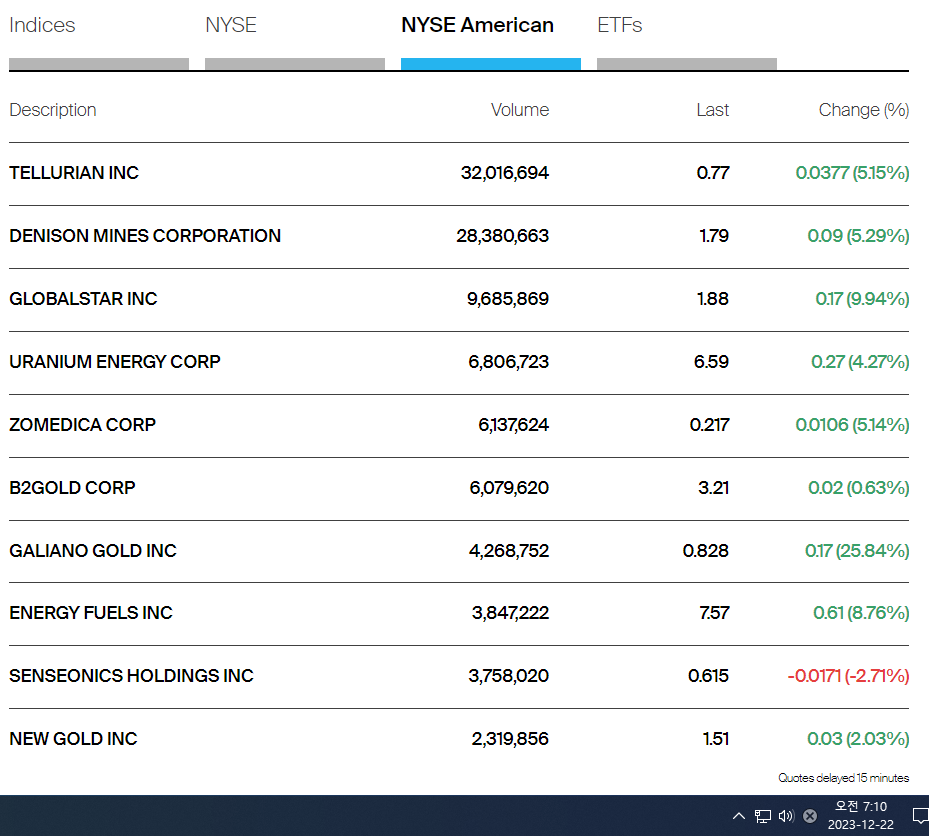Click Senseonics volume 3,758,020

[x=508, y=675]
